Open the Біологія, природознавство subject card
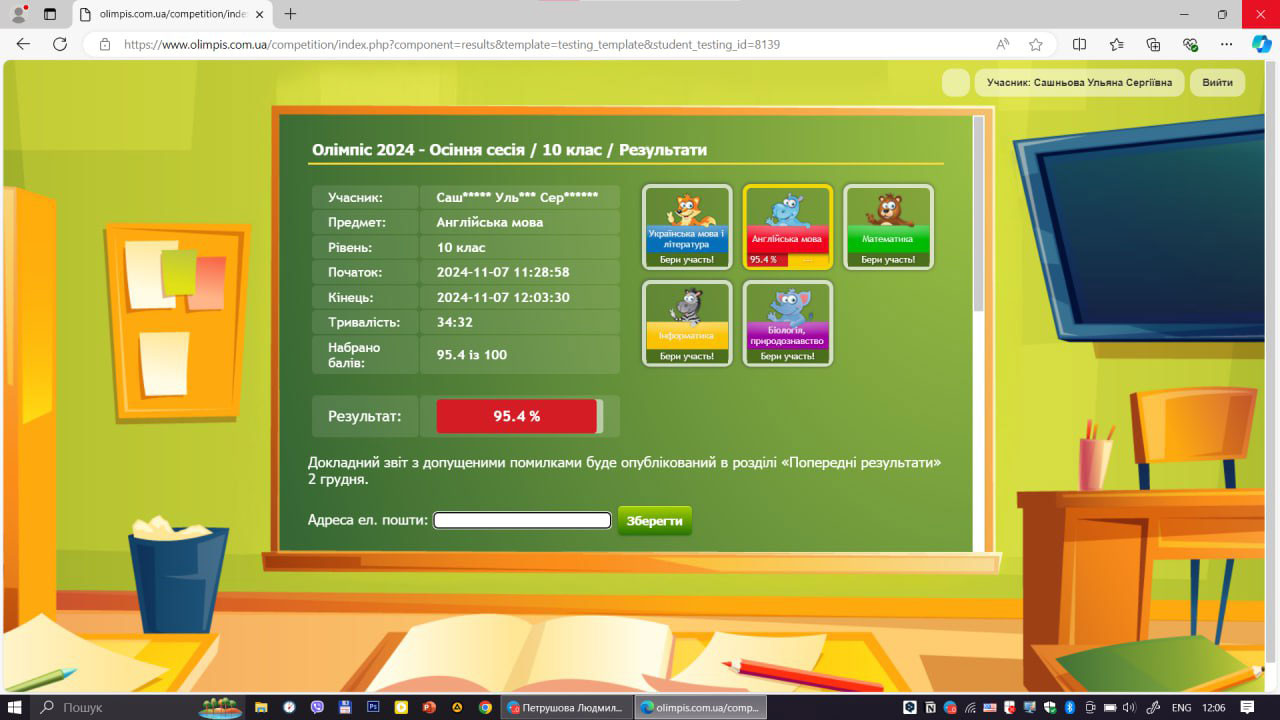The width and height of the screenshot is (1280, 720). (x=788, y=323)
